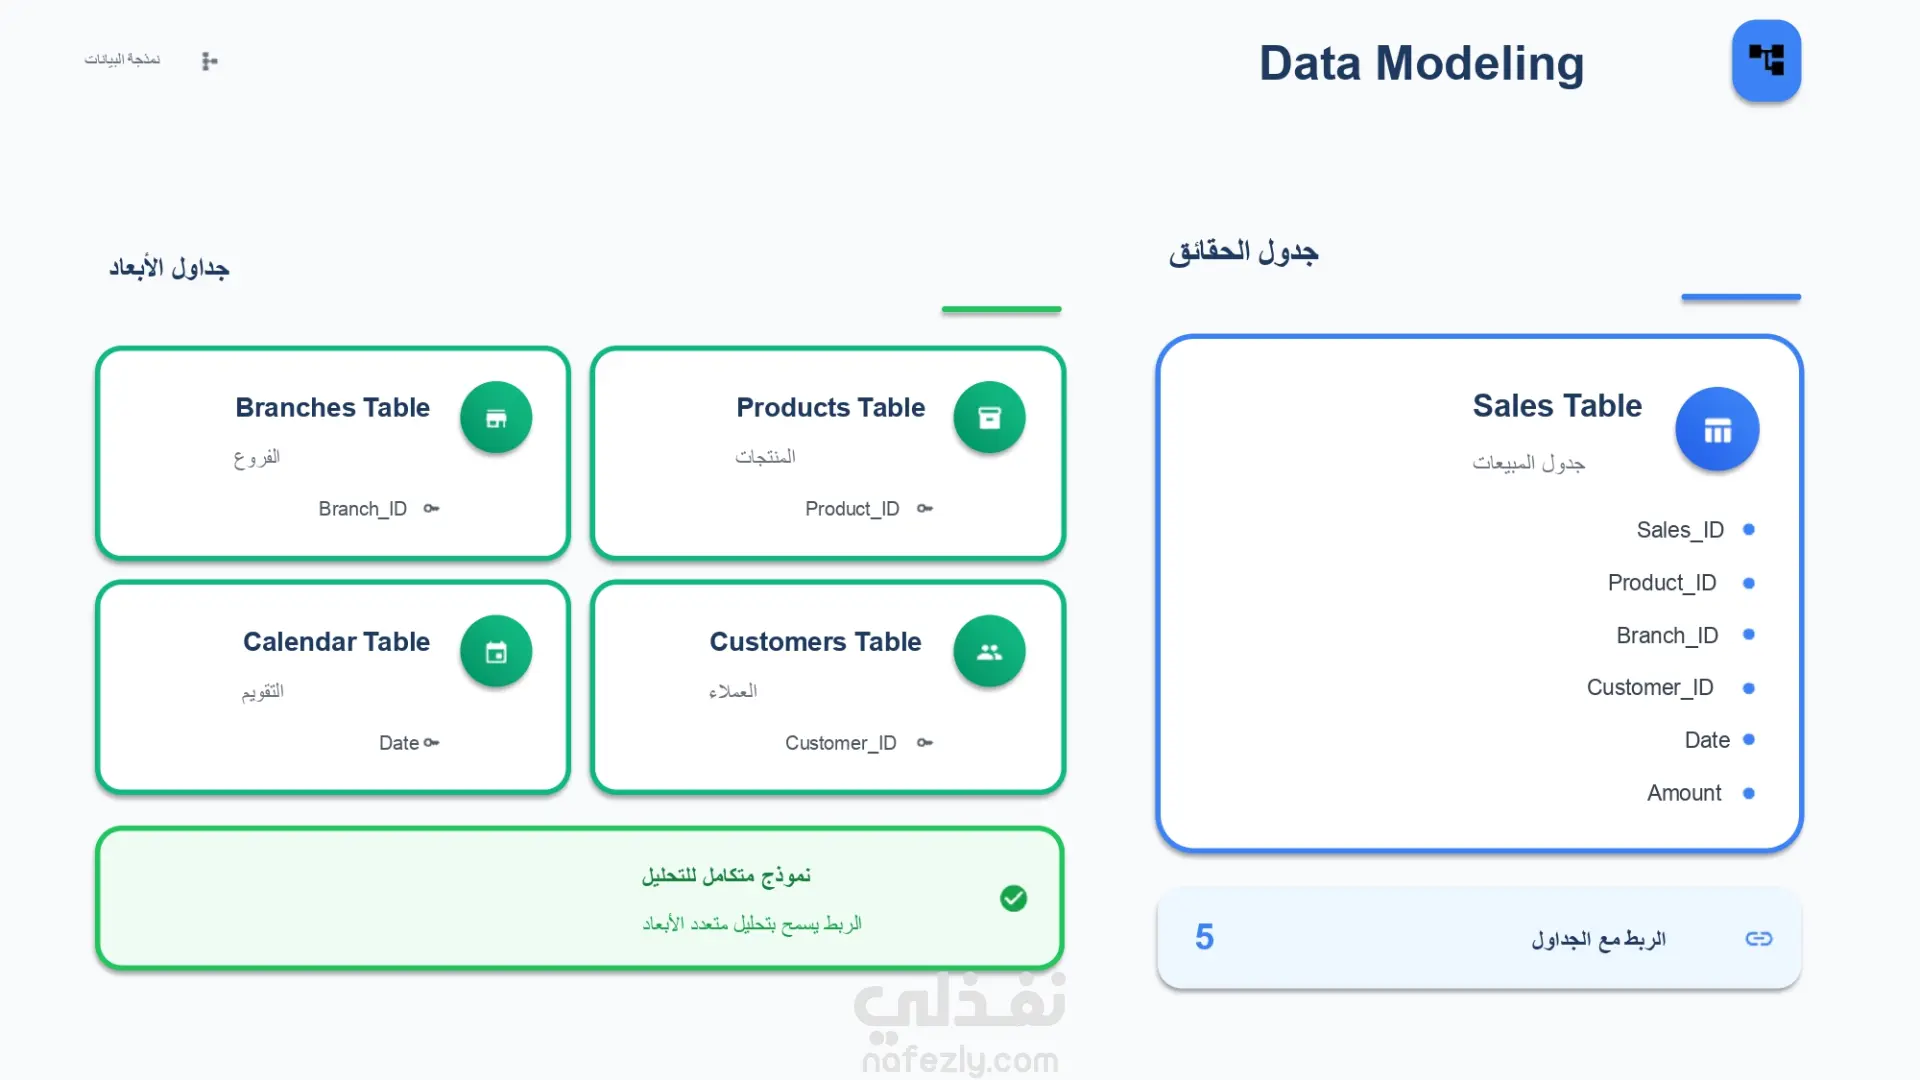Click the green underline below dimension tables heading
The image size is (1920, 1080).
click(x=1001, y=310)
